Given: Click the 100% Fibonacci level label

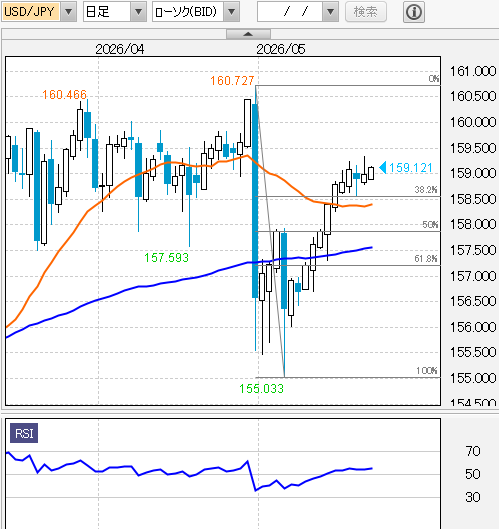Looking at the screenshot, I should [x=427, y=371].
